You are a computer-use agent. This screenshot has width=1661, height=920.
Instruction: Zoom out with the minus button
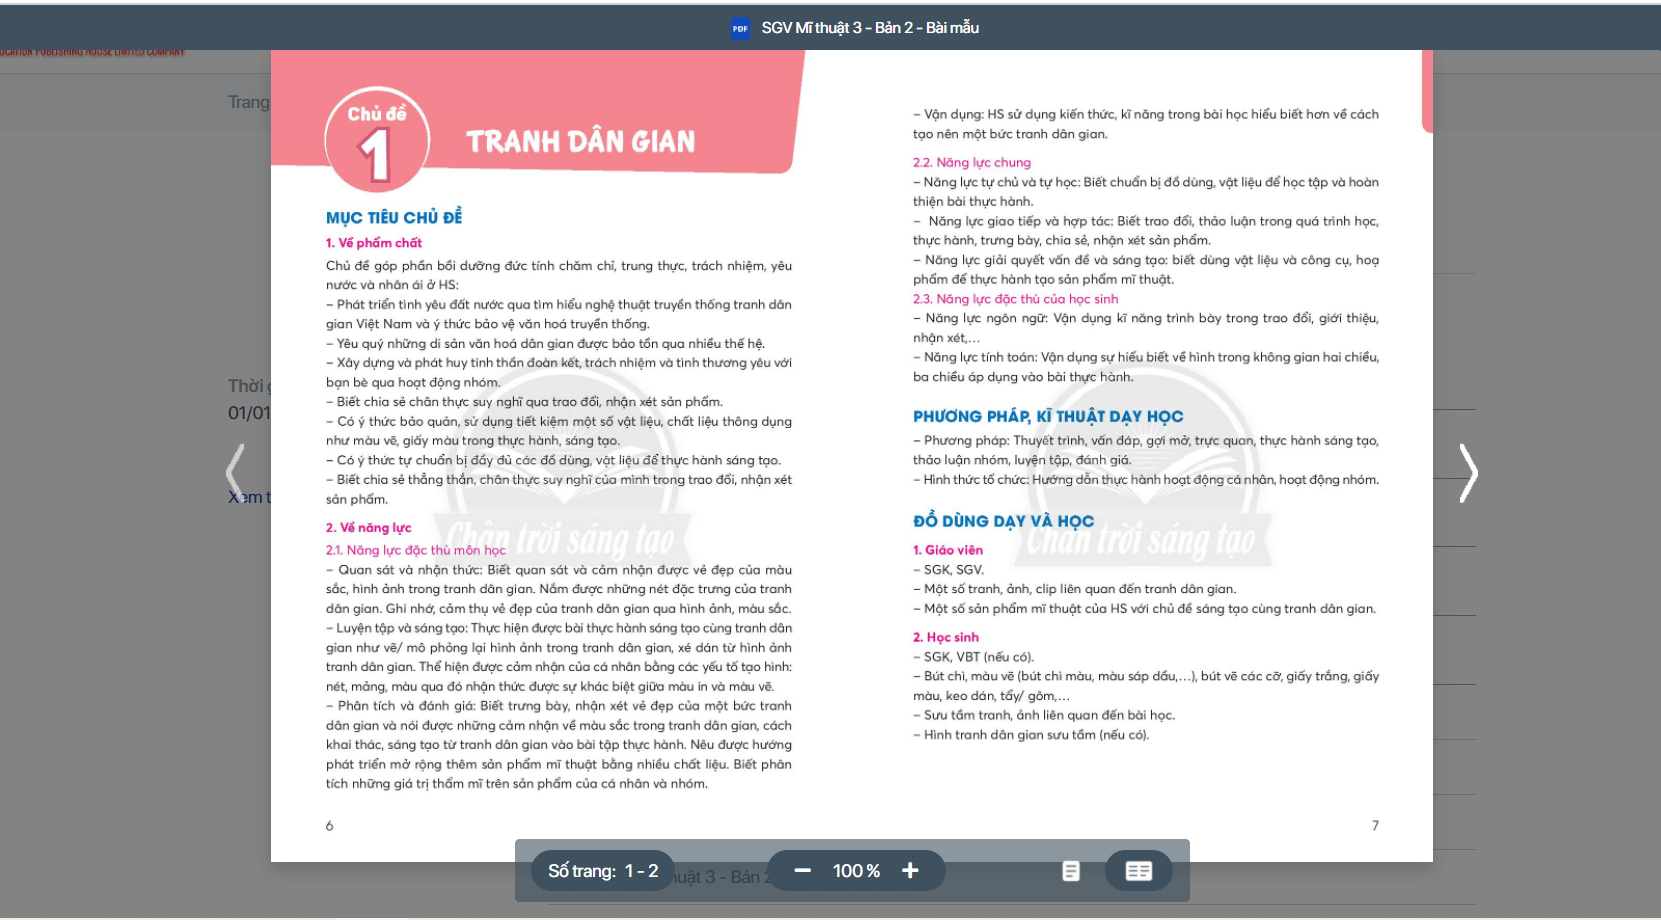click(x=802, y=871)
